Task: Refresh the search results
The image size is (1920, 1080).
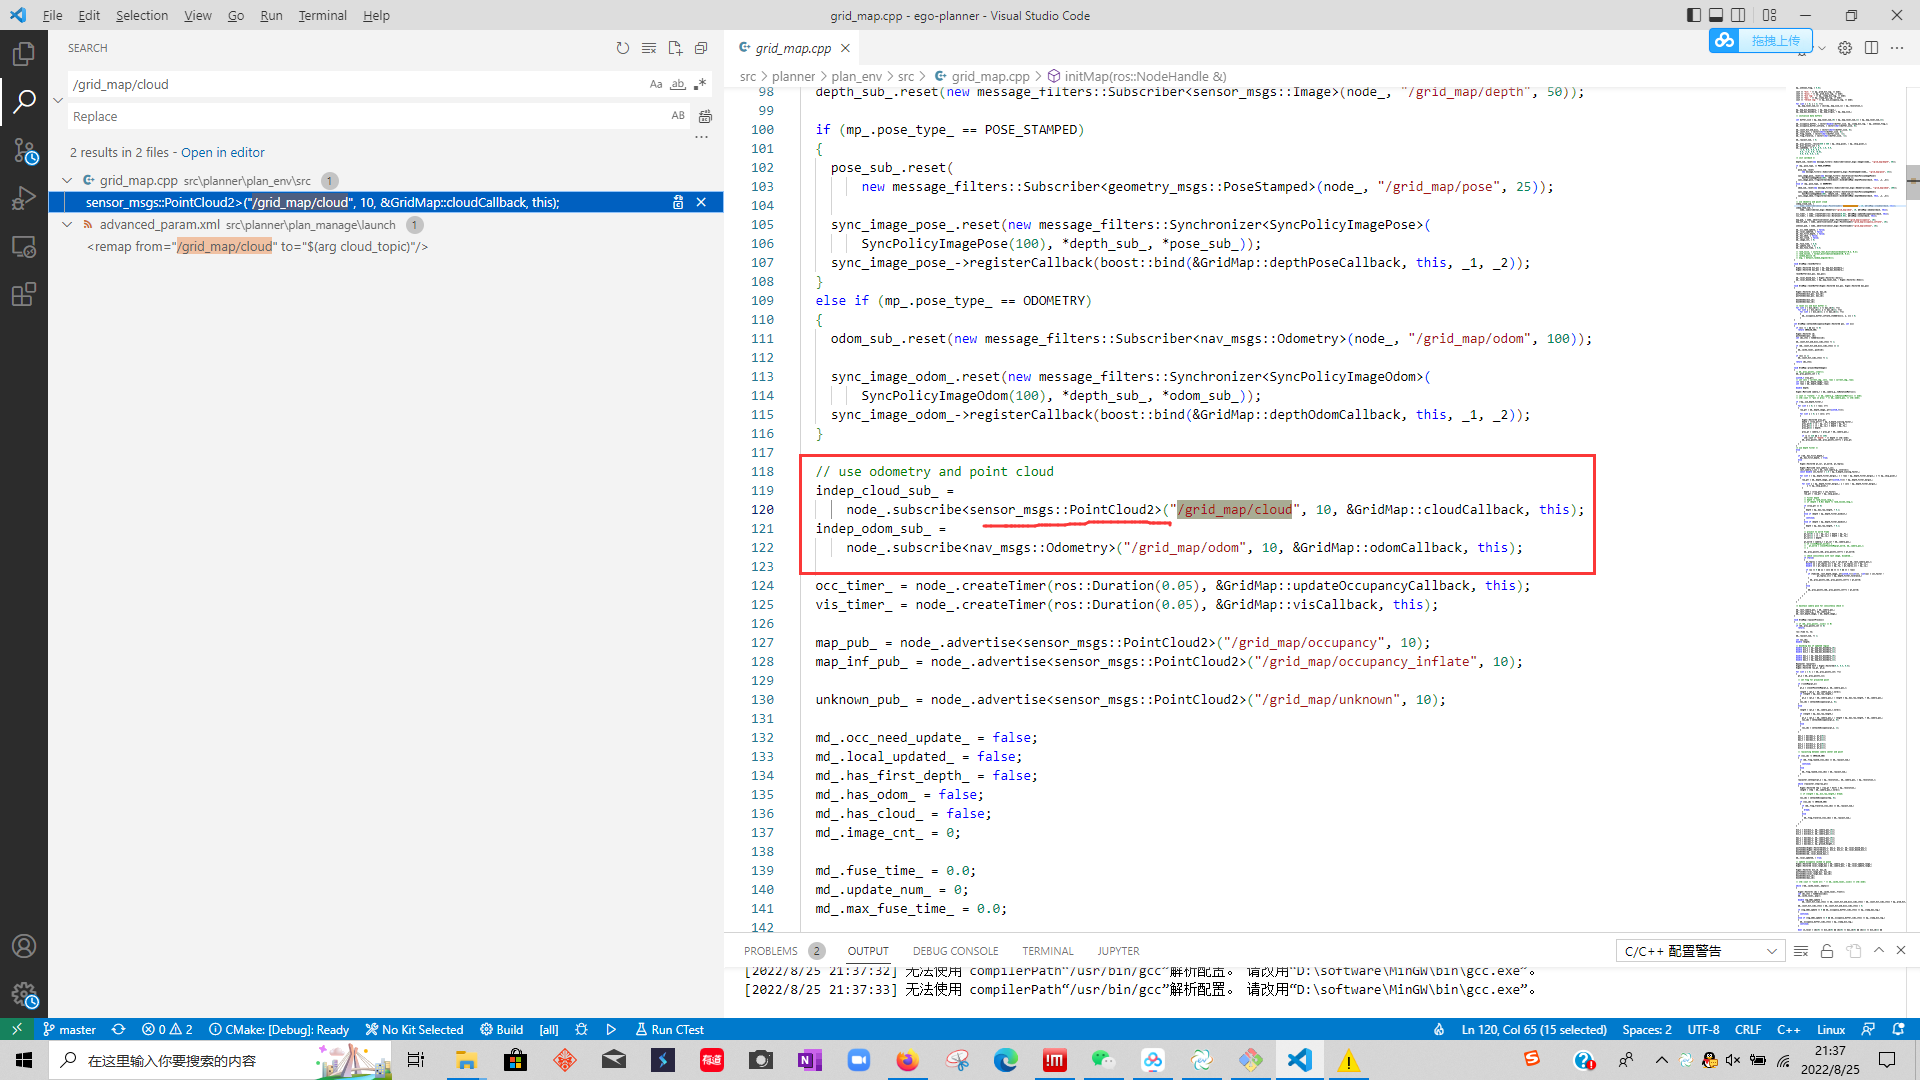Action: pyautogui.click(x=623, y=48)
